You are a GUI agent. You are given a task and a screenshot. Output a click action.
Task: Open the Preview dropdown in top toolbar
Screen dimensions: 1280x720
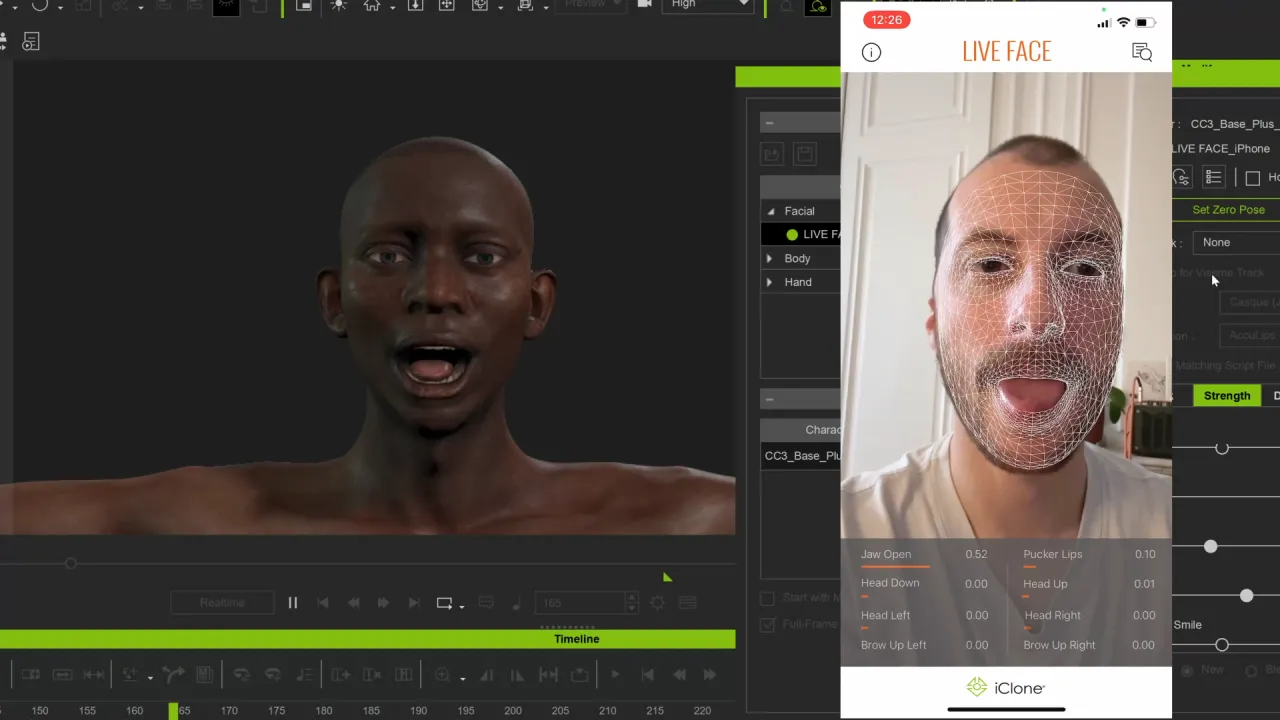click(x=592, y=5)
